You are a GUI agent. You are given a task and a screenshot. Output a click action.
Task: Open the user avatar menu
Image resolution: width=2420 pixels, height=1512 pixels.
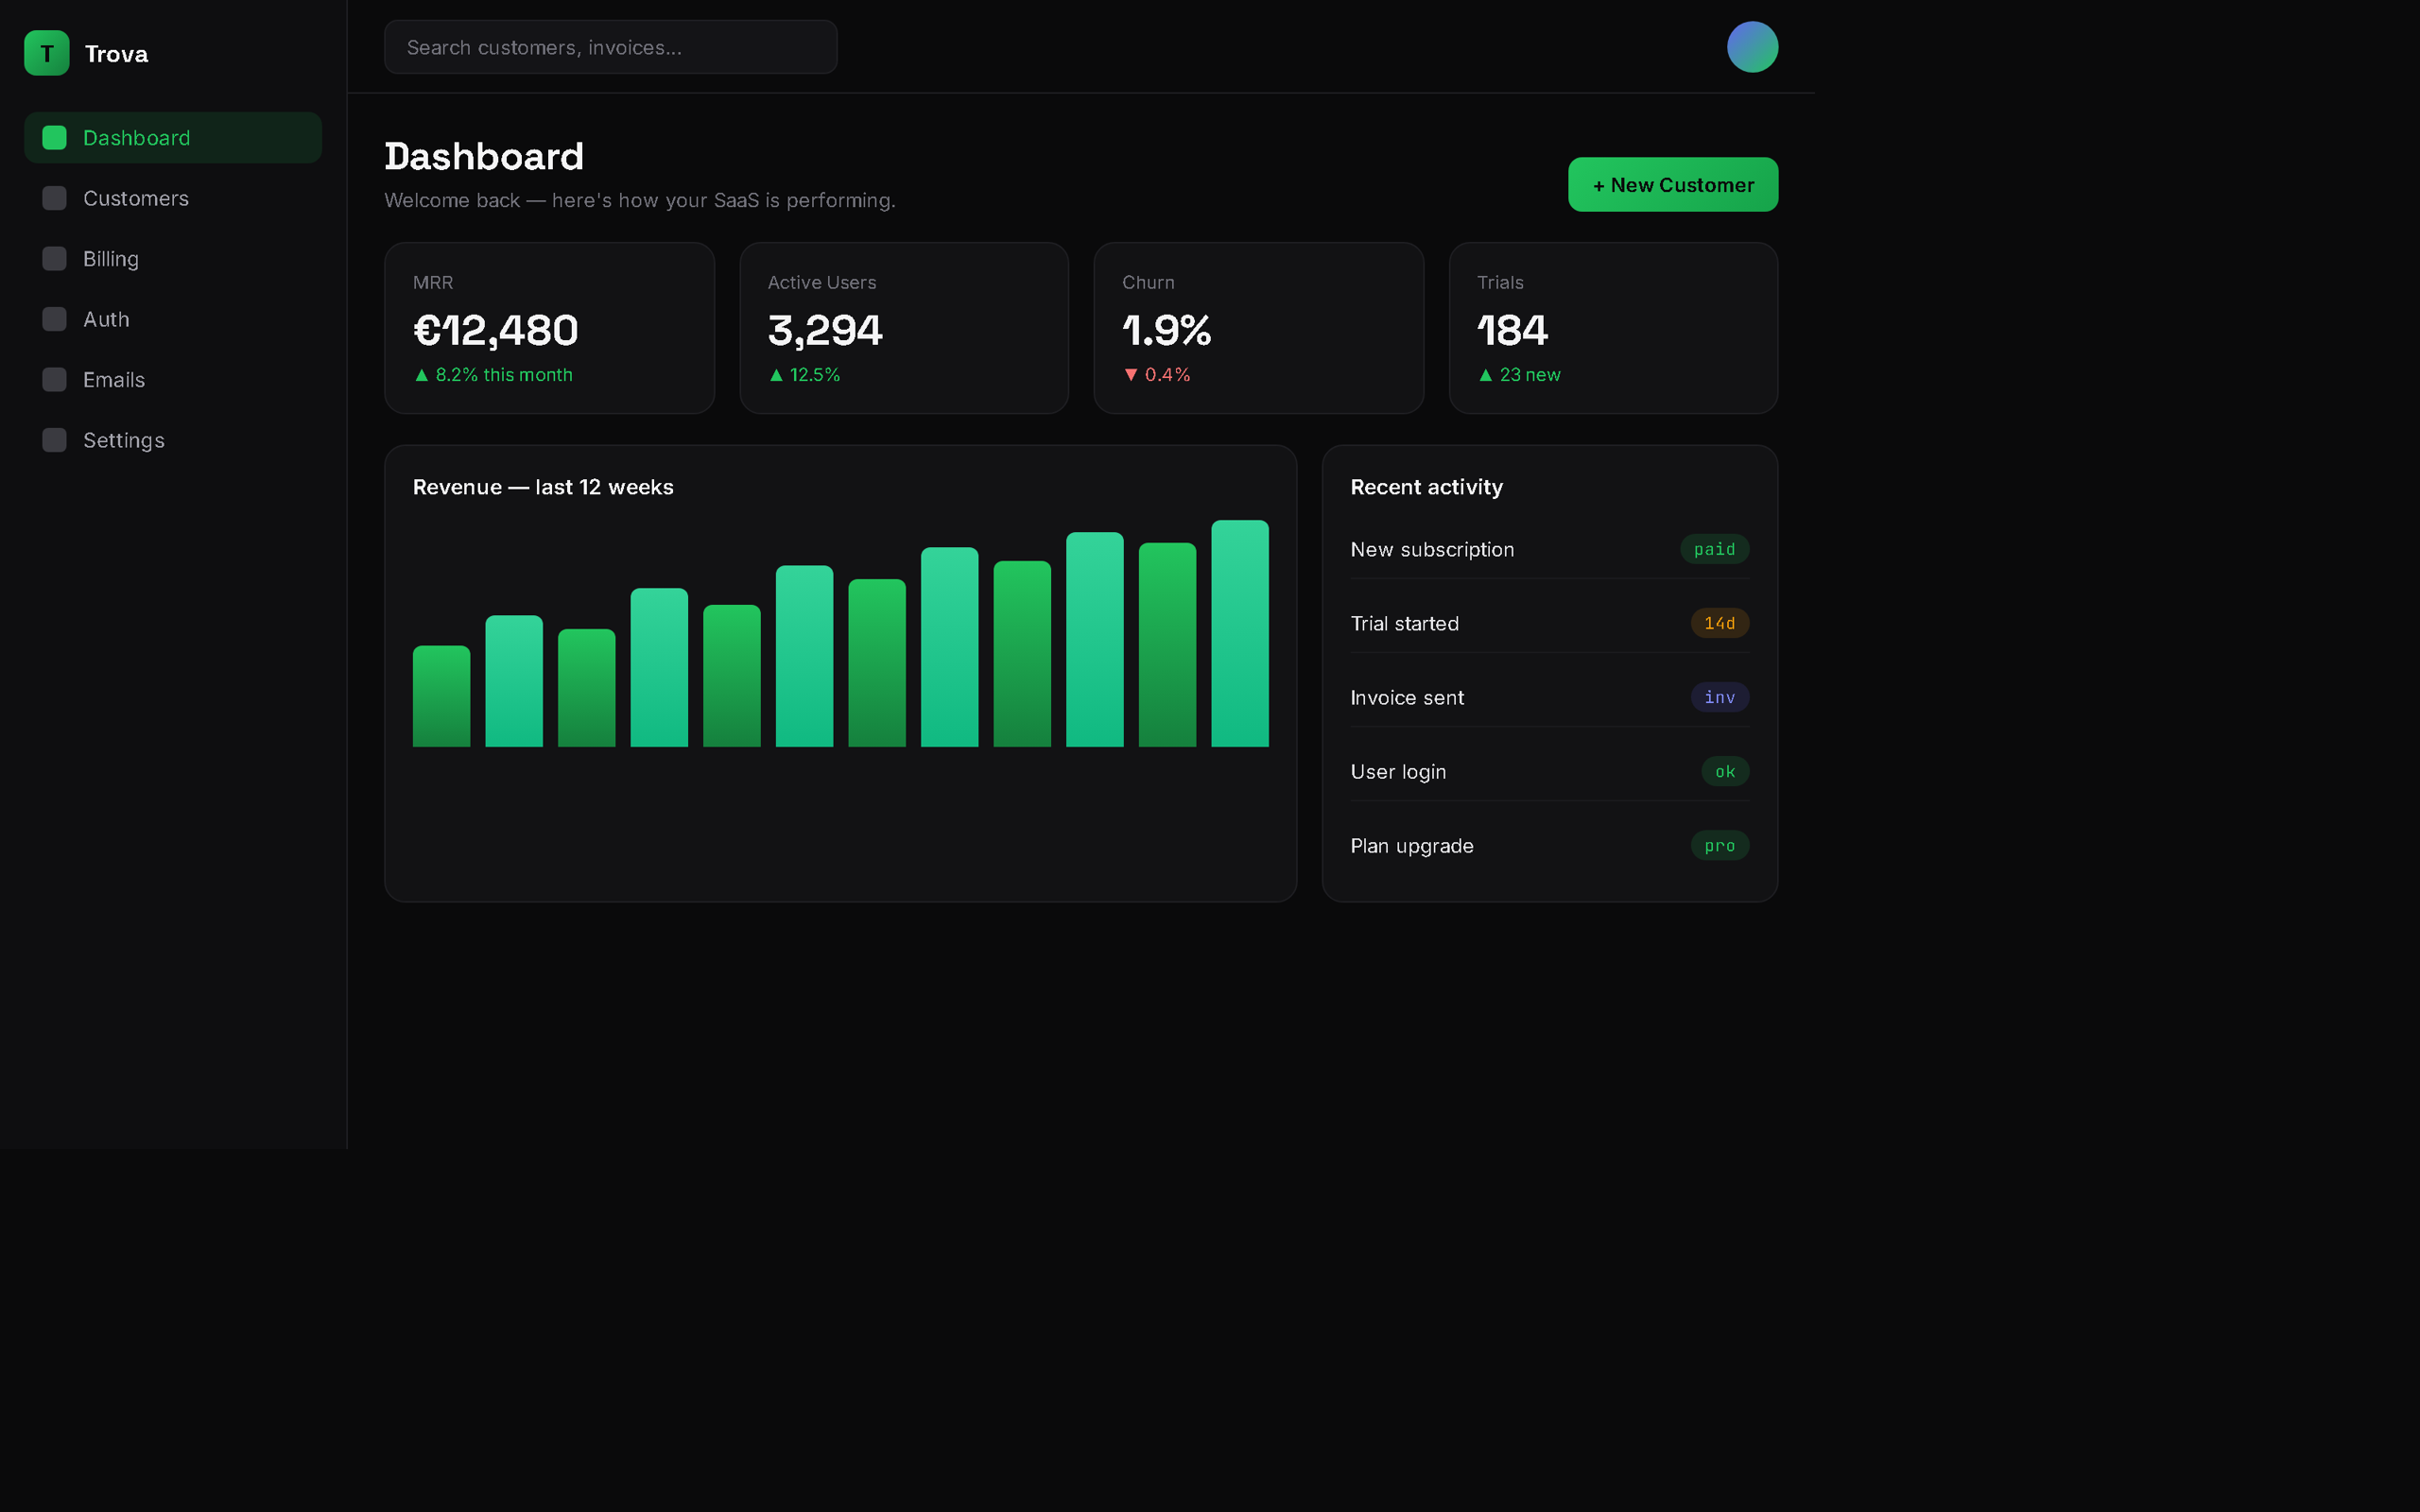[x=1752, y=47]
